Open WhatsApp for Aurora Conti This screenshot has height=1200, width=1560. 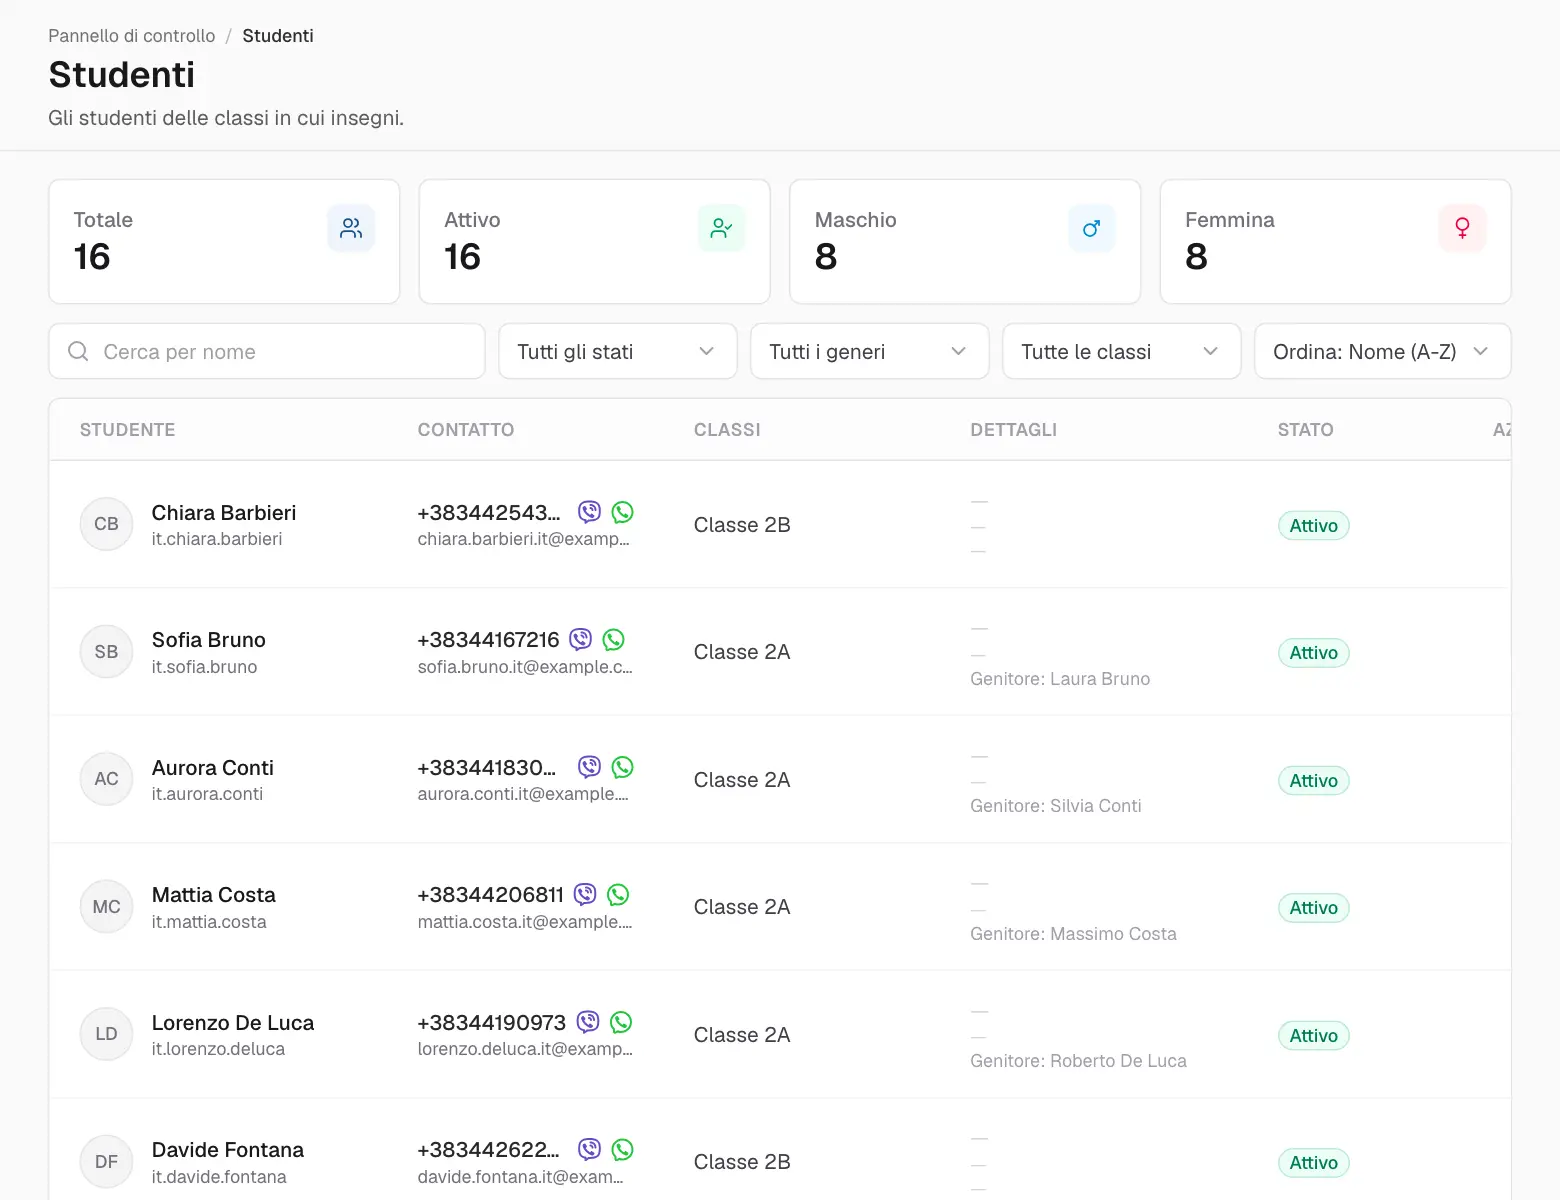pyautogui.click(x=623, y=767)
